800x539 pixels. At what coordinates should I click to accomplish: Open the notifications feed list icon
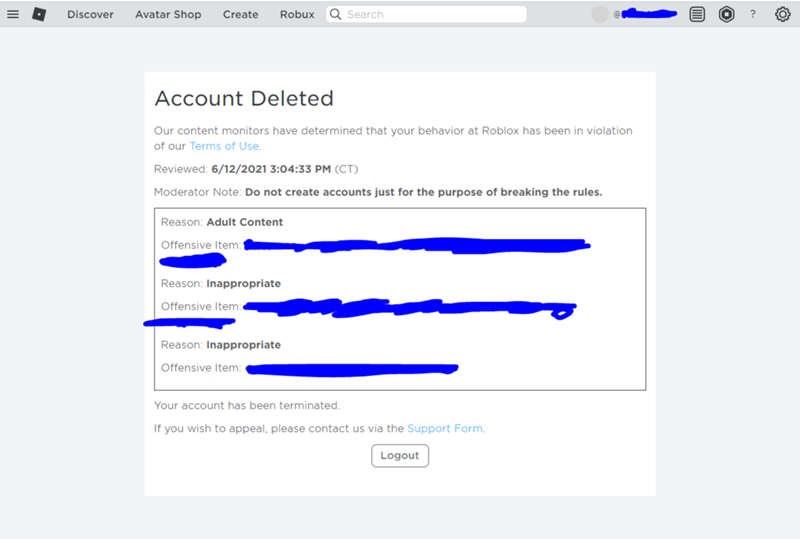(x=697, y=15)
